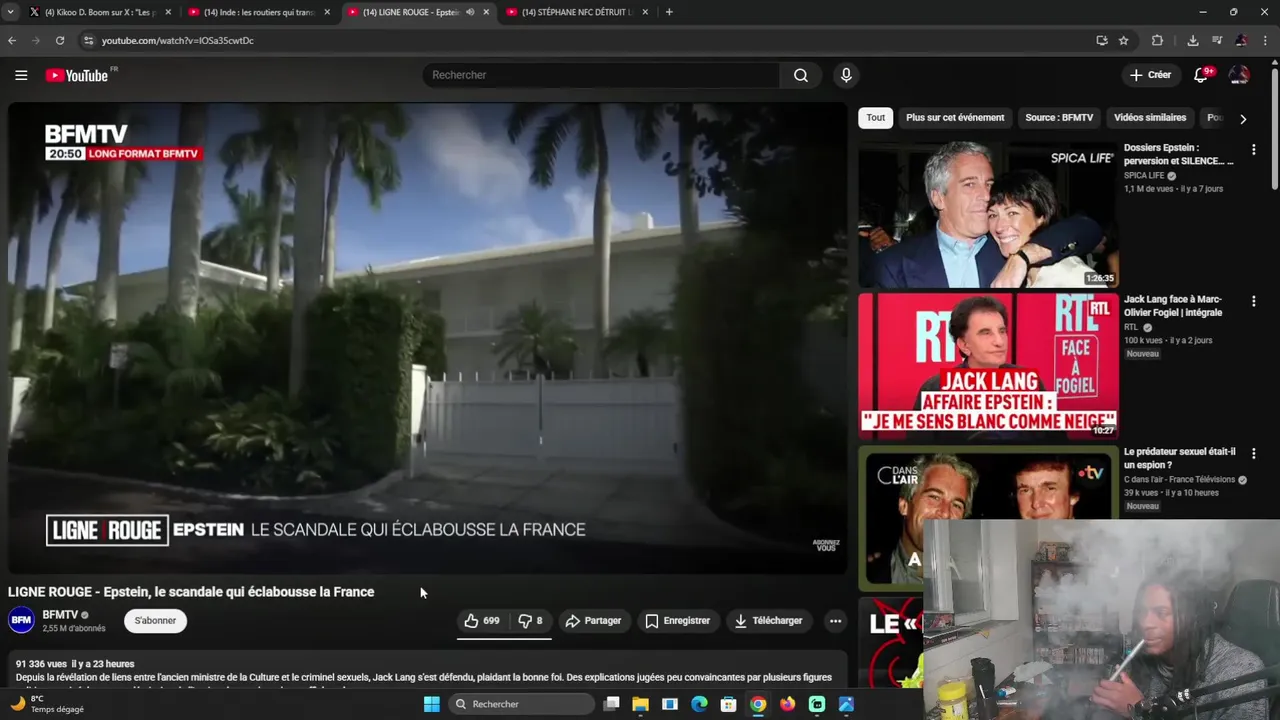Open Windows Start menu
Viewport: 1280px width, 720px height.
pos(431,704)
